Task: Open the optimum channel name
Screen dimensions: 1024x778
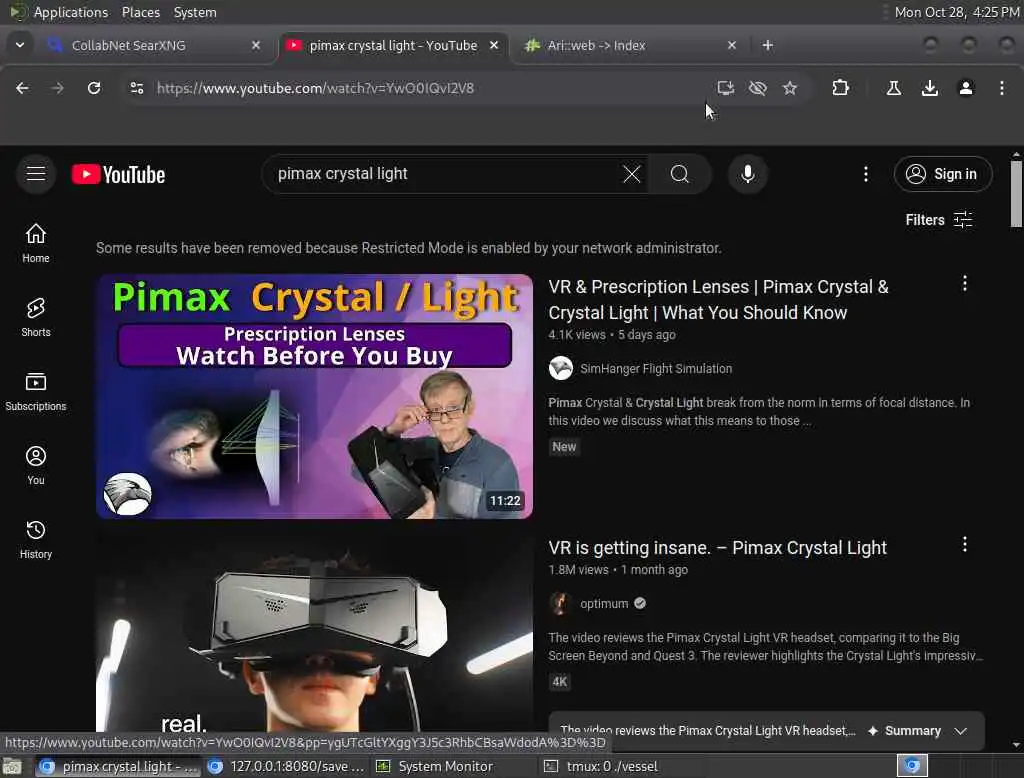Action: [x=603, y=604]
